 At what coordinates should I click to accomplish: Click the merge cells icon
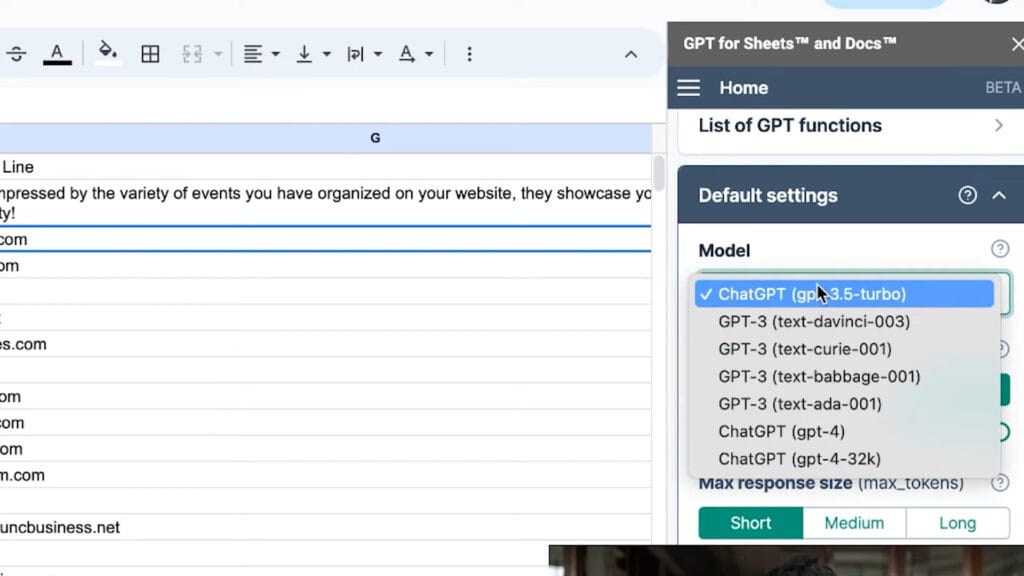click(x=192, y=54)
